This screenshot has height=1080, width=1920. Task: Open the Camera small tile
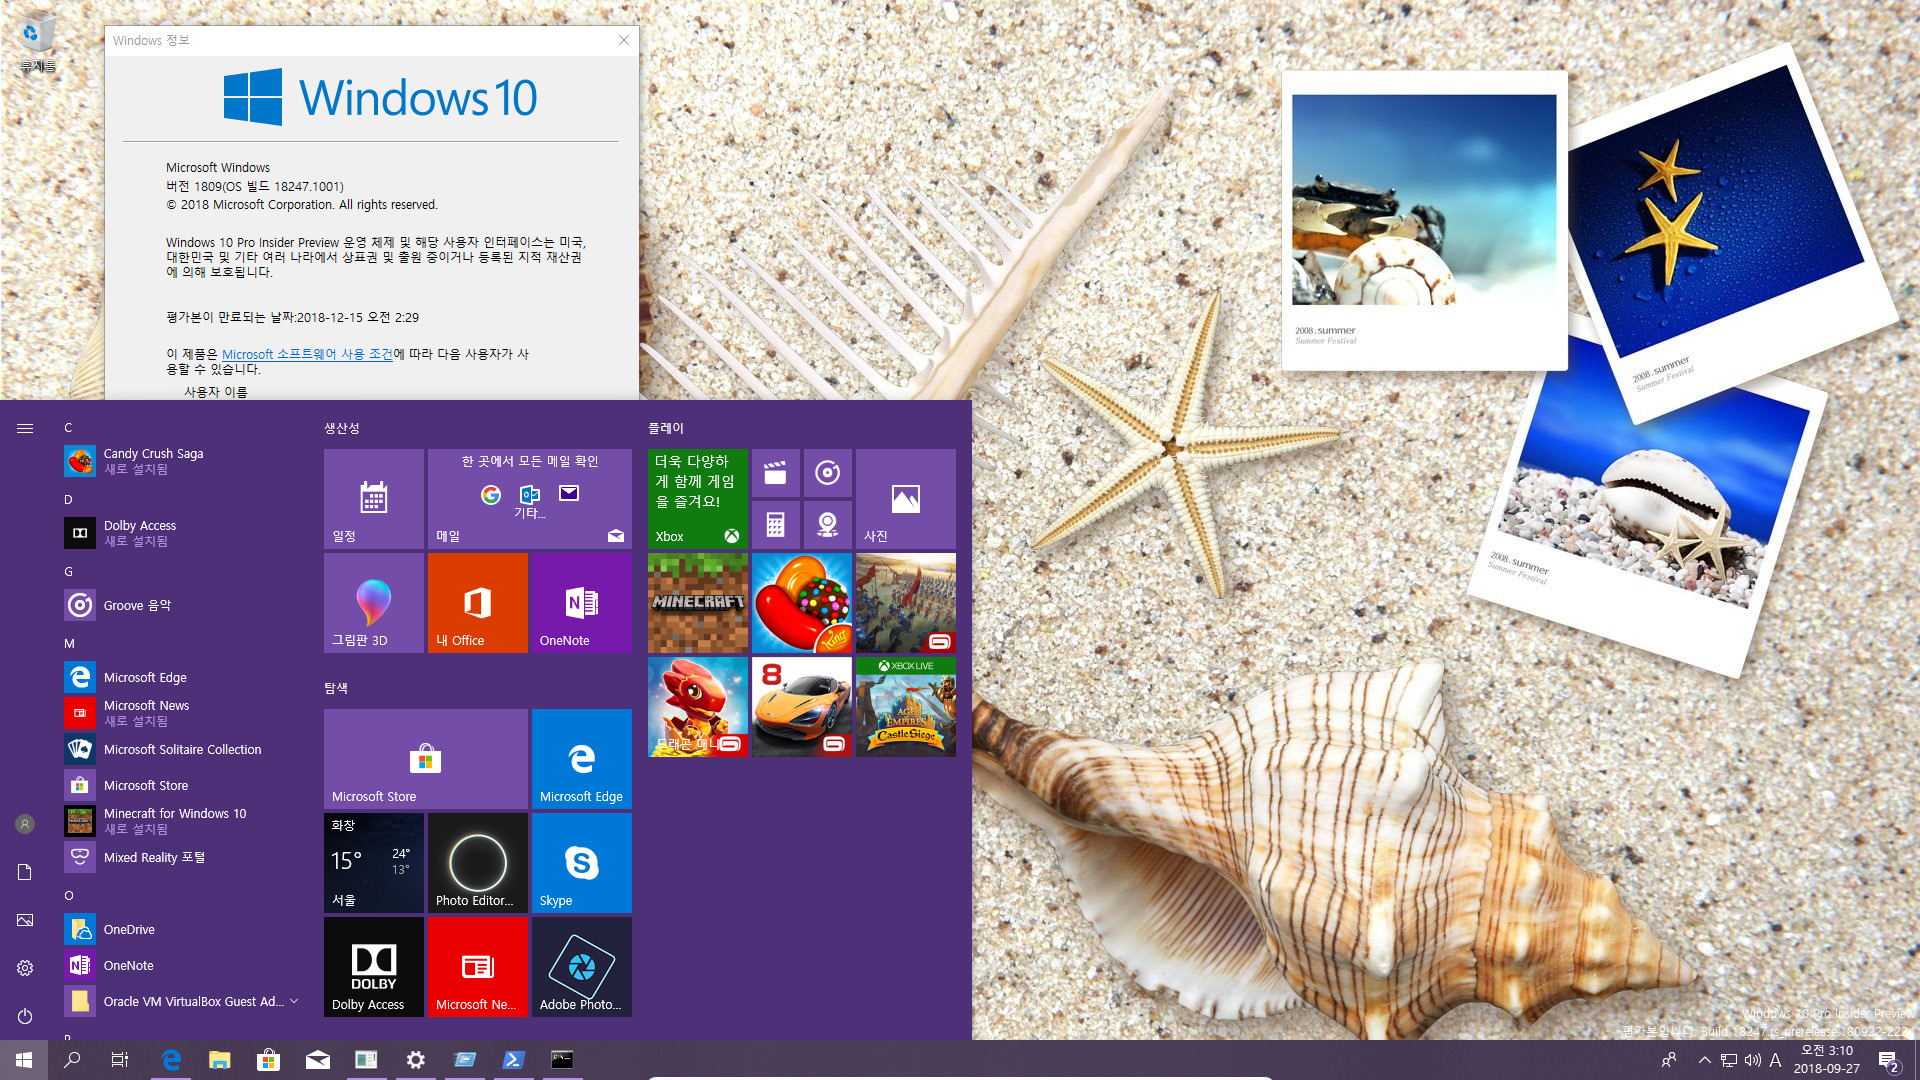pyautogui.click(x=827, y=525)
